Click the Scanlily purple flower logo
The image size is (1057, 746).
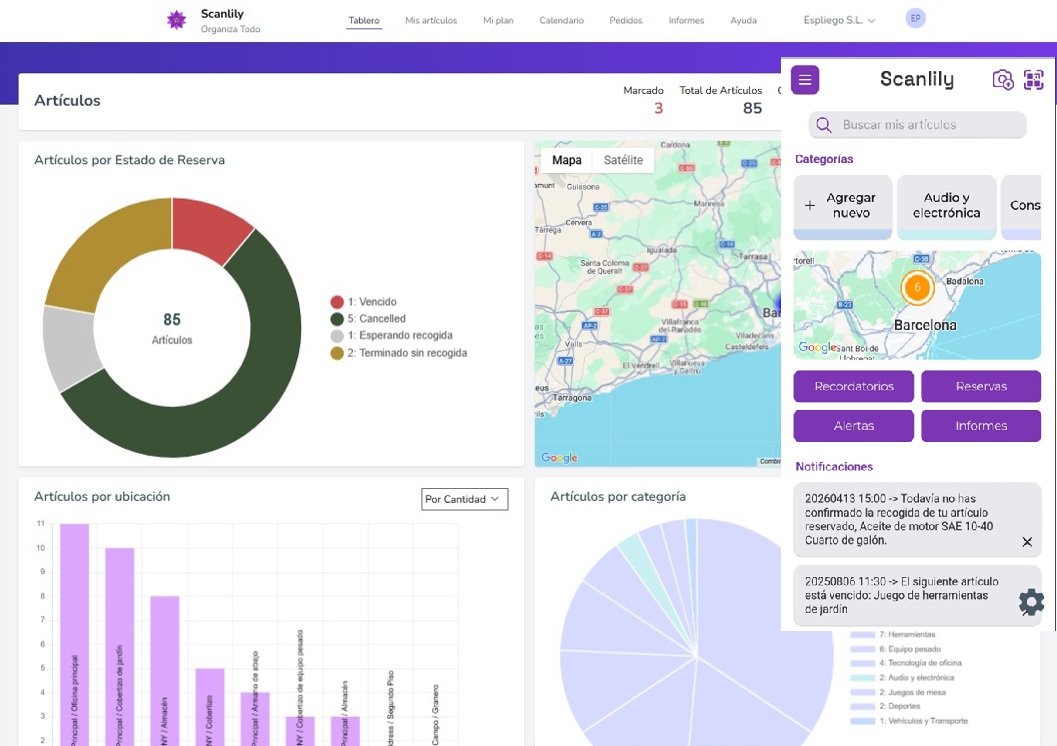point(177,20)
